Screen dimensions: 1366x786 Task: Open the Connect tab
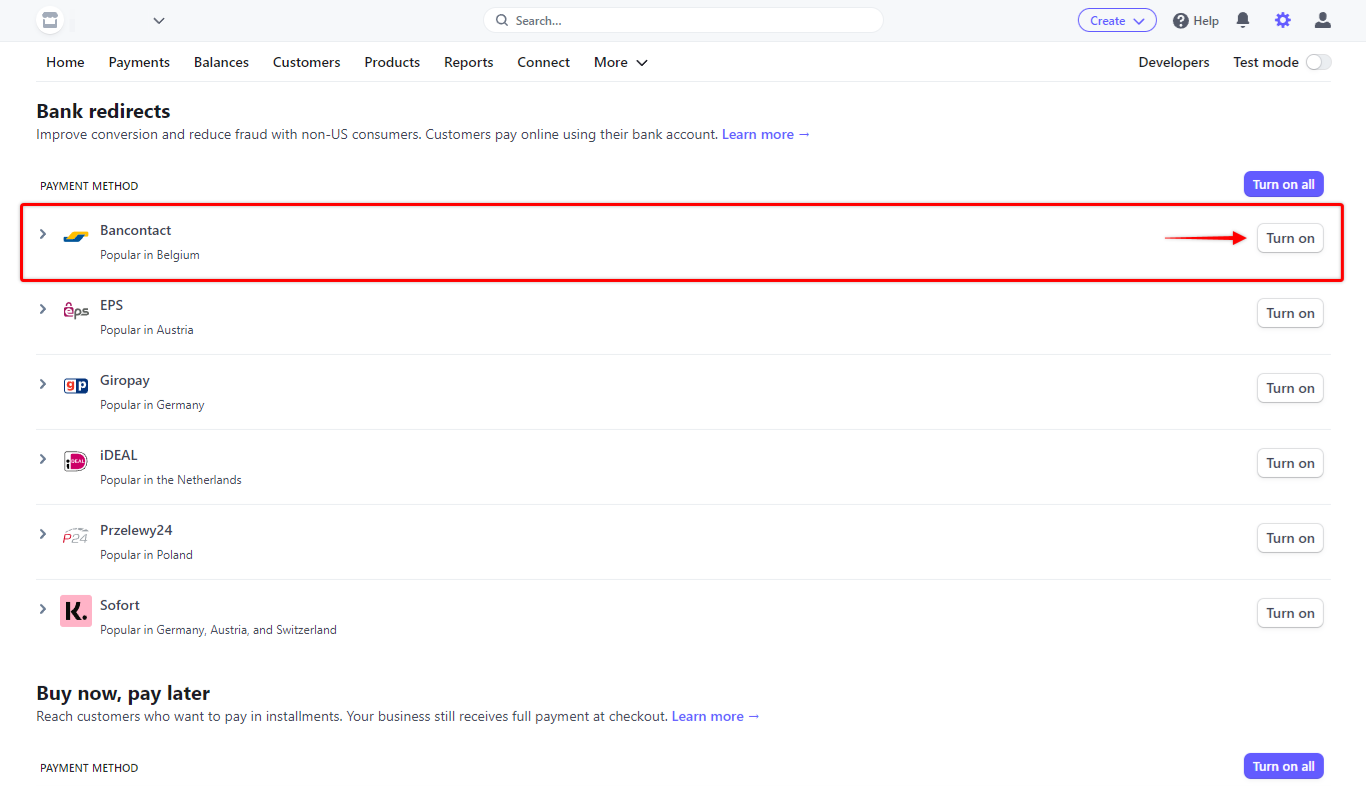pos(543,62)
